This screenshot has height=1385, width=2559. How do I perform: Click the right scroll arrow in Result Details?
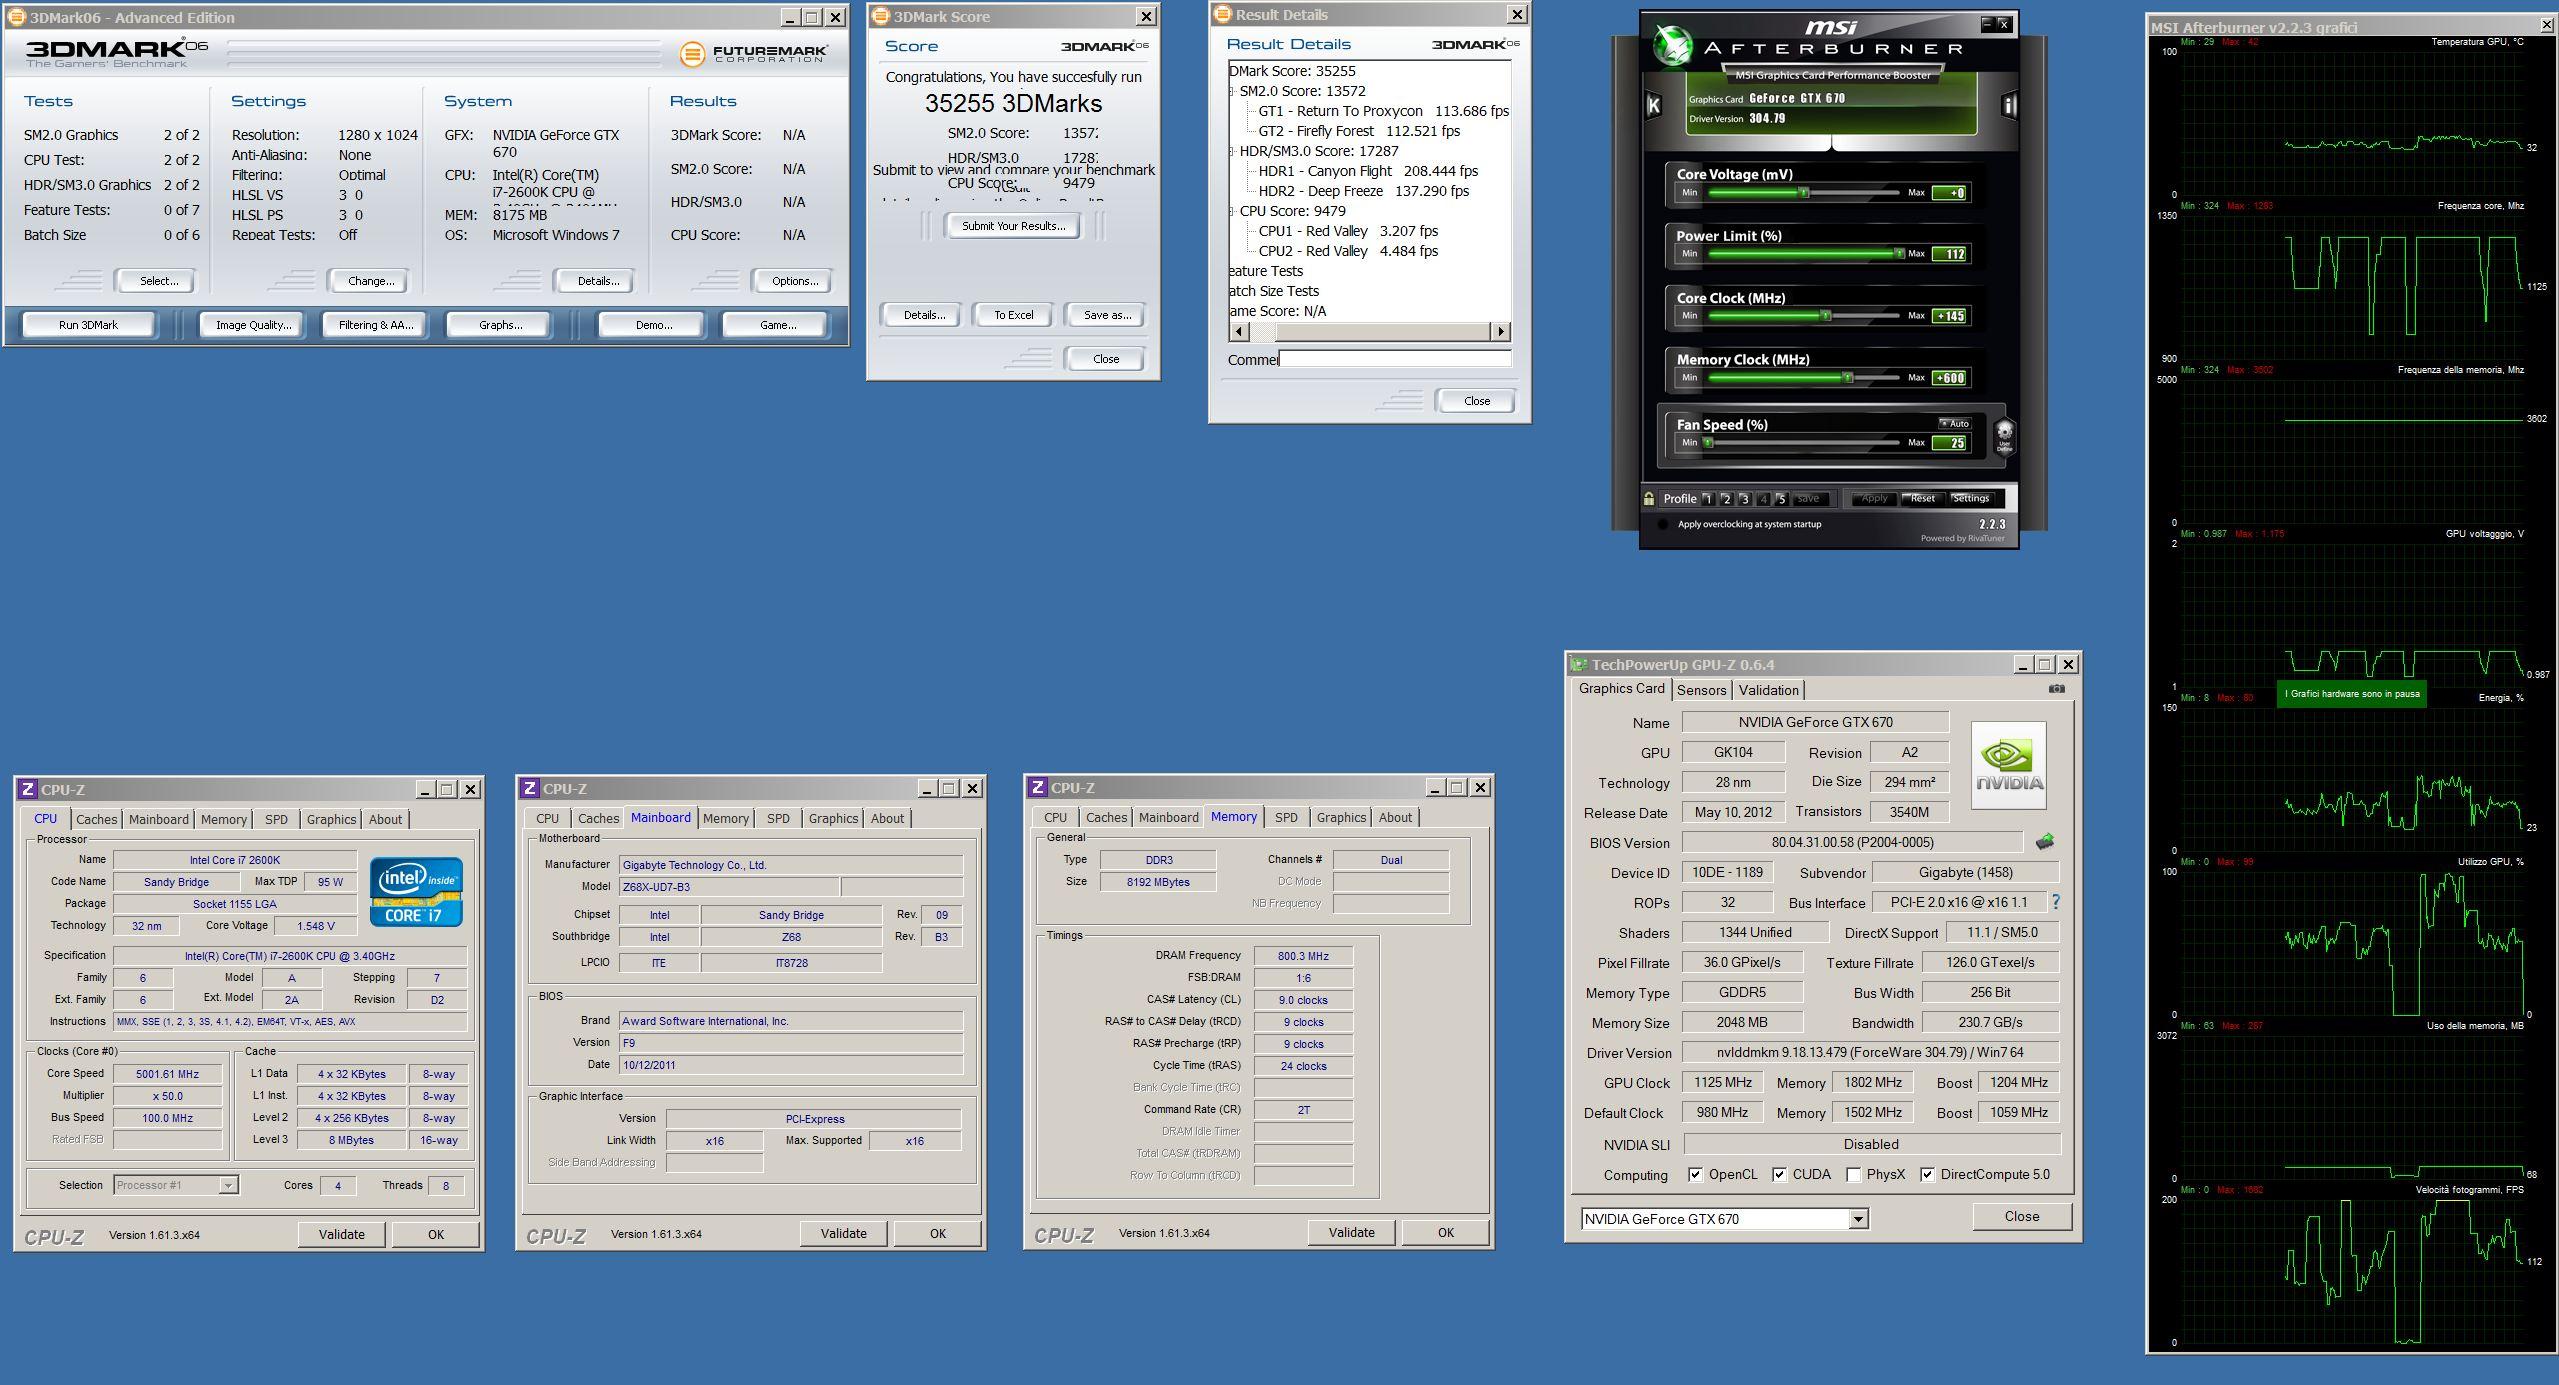1500,331
